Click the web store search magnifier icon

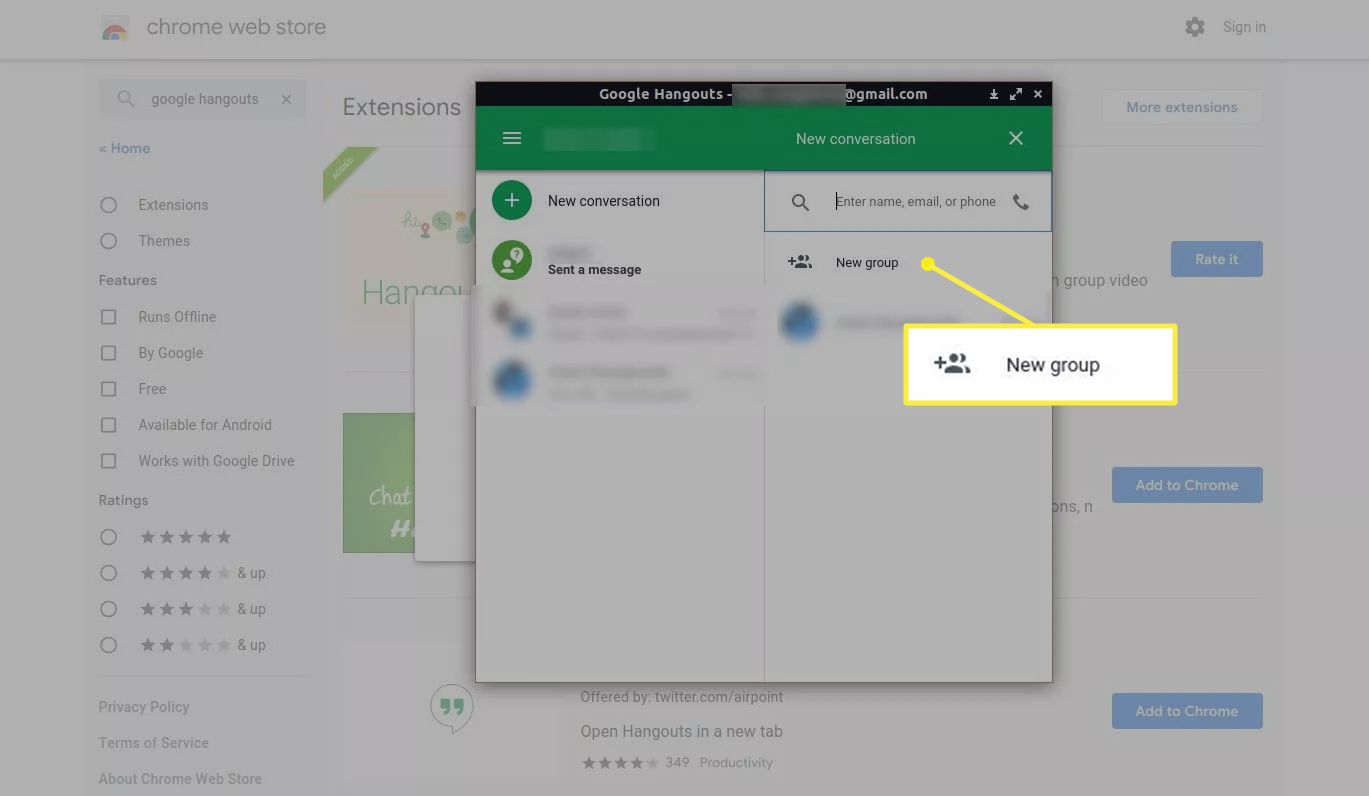click(126, 99)
